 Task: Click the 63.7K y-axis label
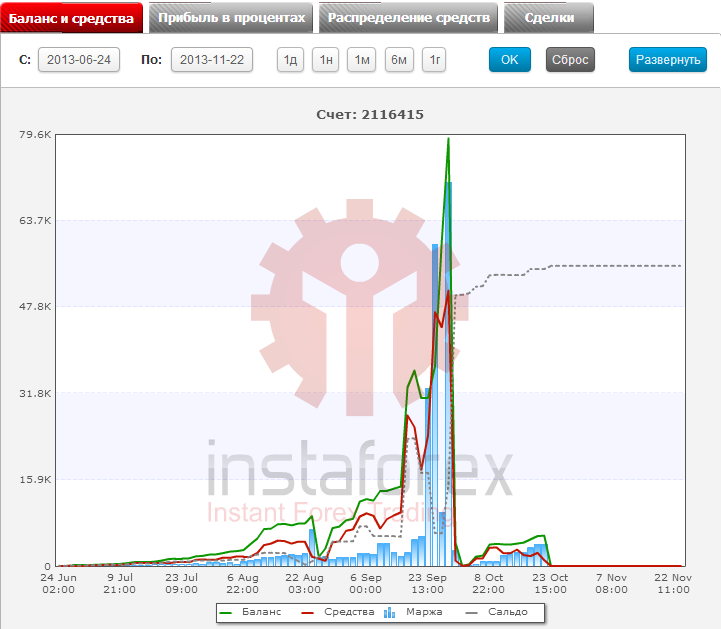pos(35,221)
